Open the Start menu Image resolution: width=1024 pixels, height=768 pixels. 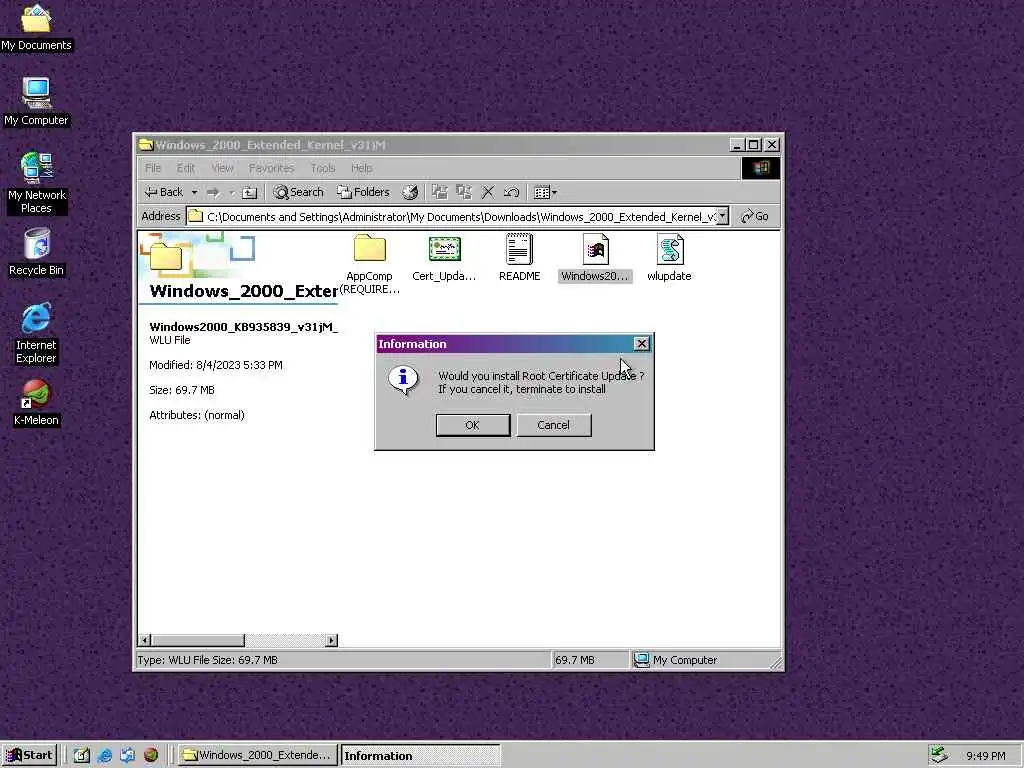pyautogui.click(x=29, y=755)
